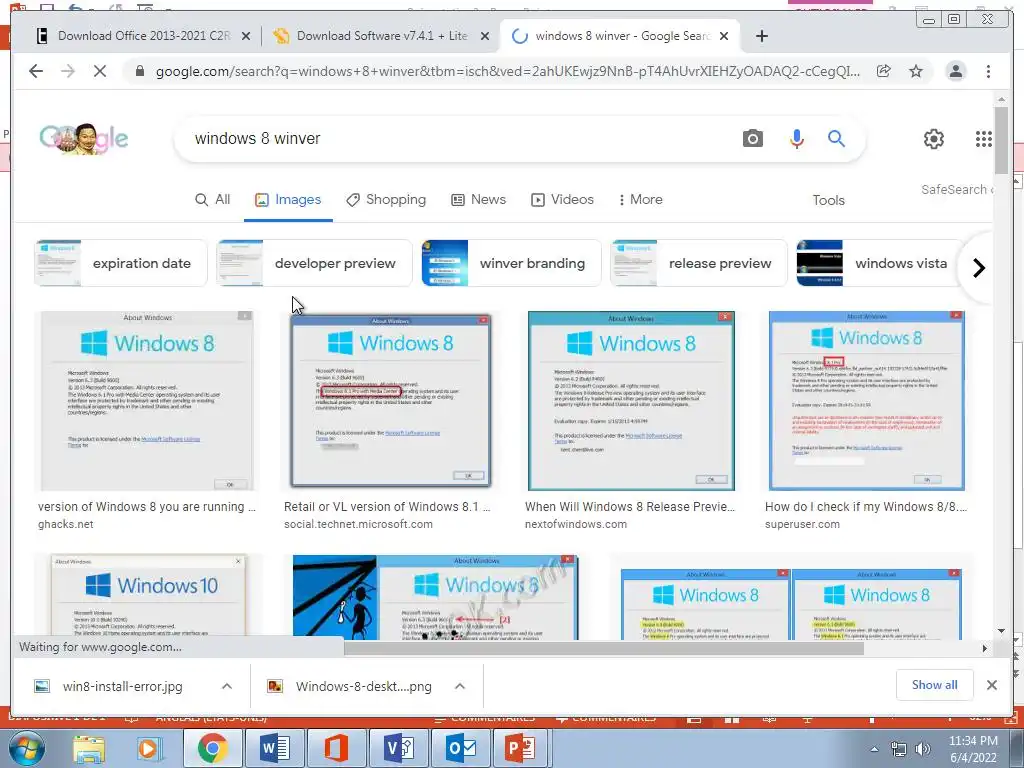
Task: Search by image using the camera icon
Action: tap(752, 138)
